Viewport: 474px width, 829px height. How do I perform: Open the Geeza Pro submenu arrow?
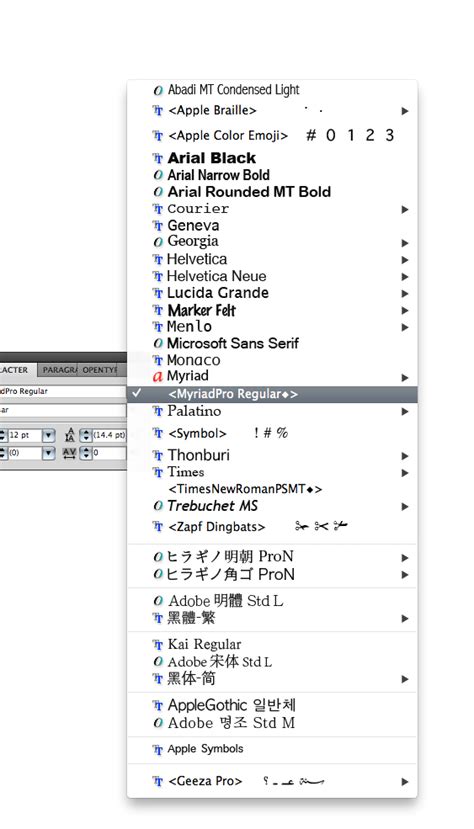click(405, 781)
